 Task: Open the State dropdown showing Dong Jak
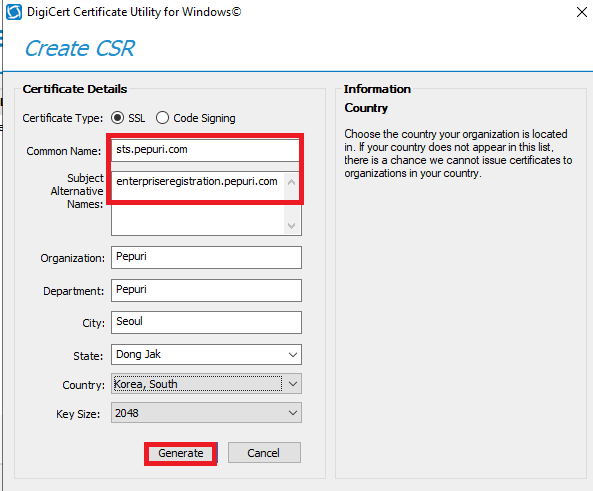click(x=206, y=354)
